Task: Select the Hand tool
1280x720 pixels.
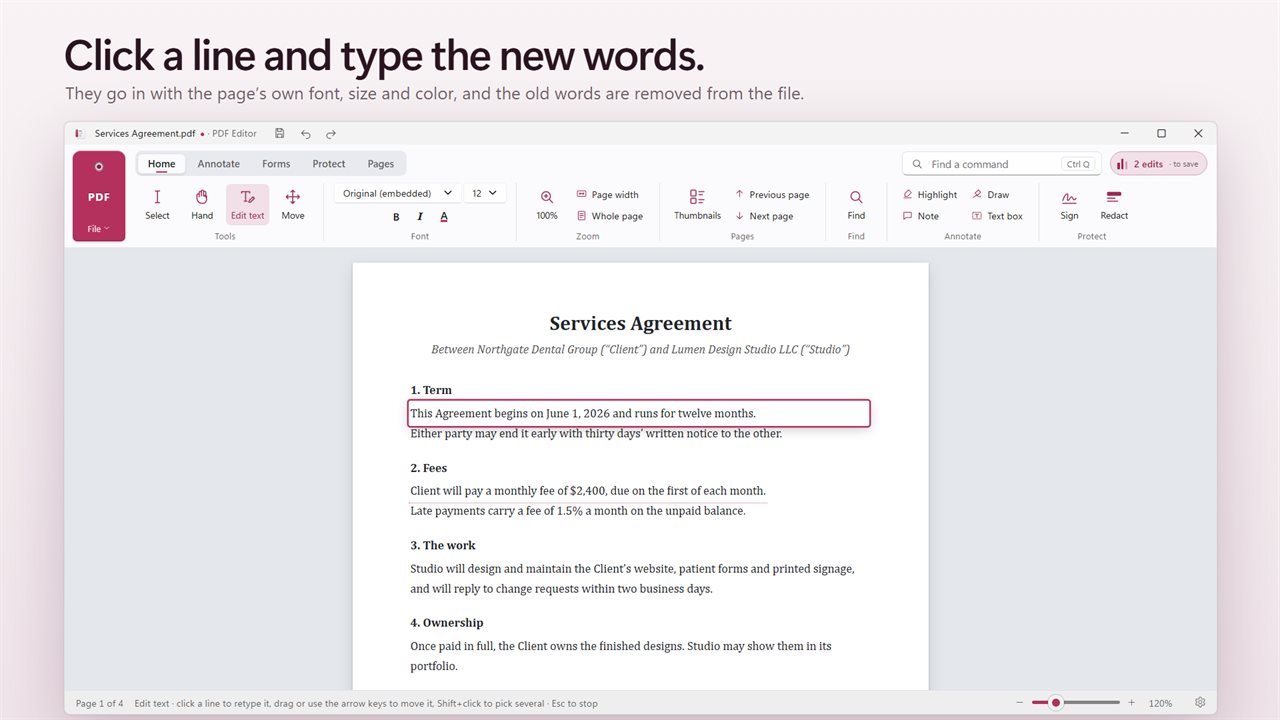Action: click(202, 204)
